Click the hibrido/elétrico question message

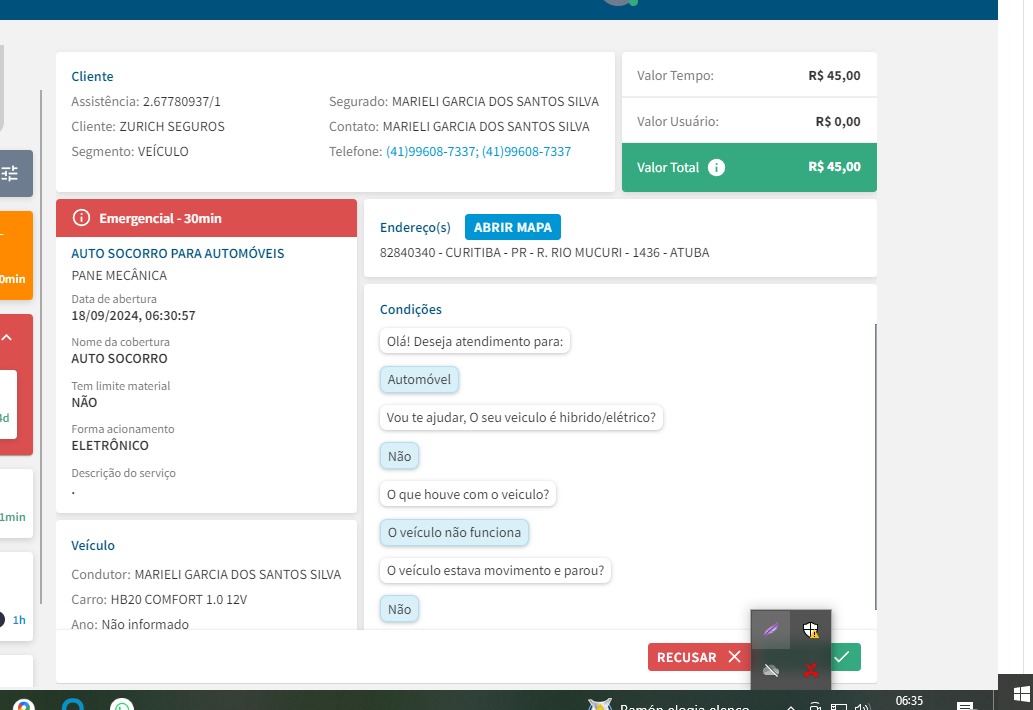click(x=521, y=418)
